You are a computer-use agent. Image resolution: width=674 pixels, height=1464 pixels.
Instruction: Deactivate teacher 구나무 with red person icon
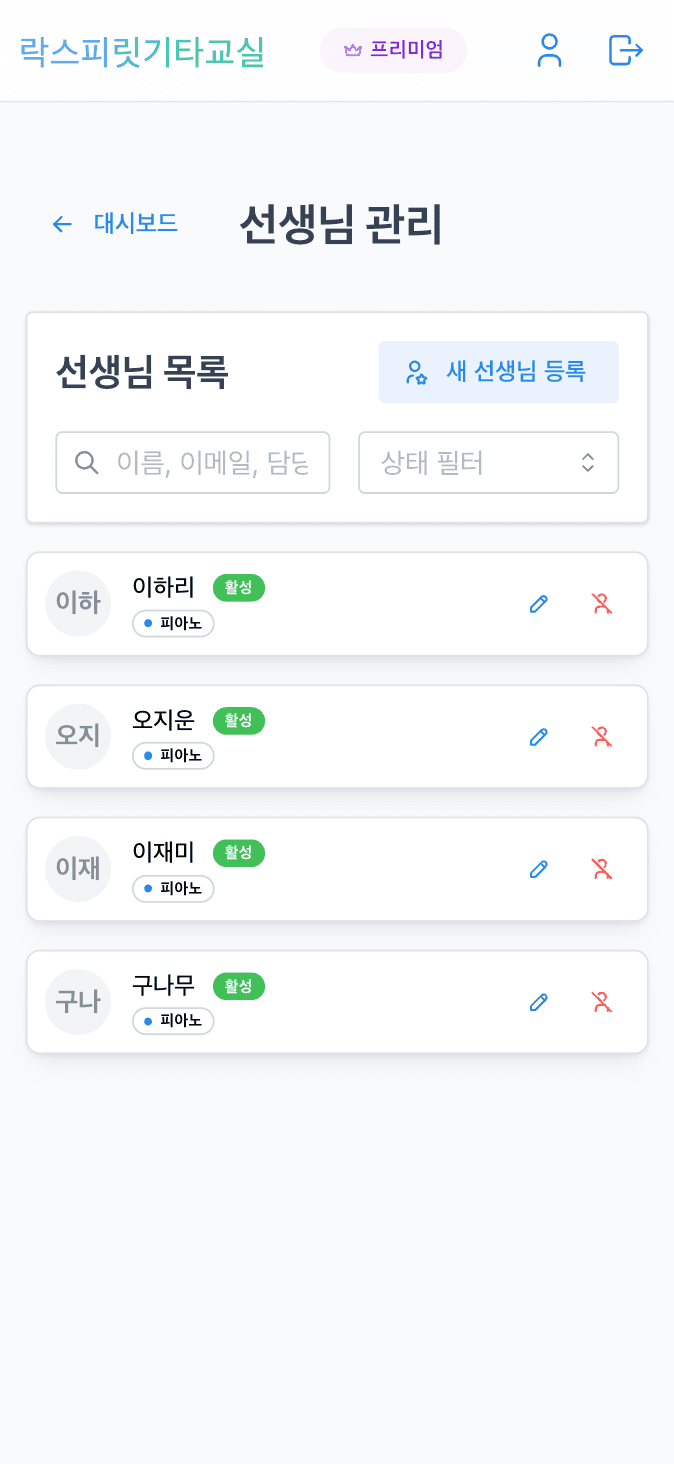tap(600, 1002)
